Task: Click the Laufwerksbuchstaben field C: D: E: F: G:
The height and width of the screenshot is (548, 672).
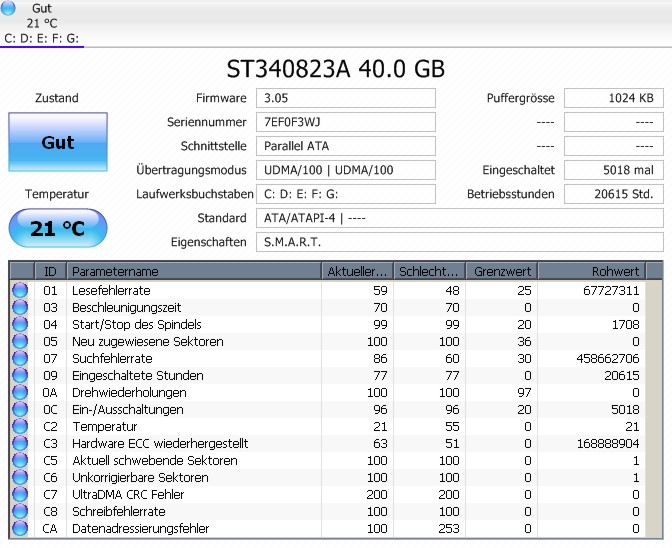Action: (346, 194)
